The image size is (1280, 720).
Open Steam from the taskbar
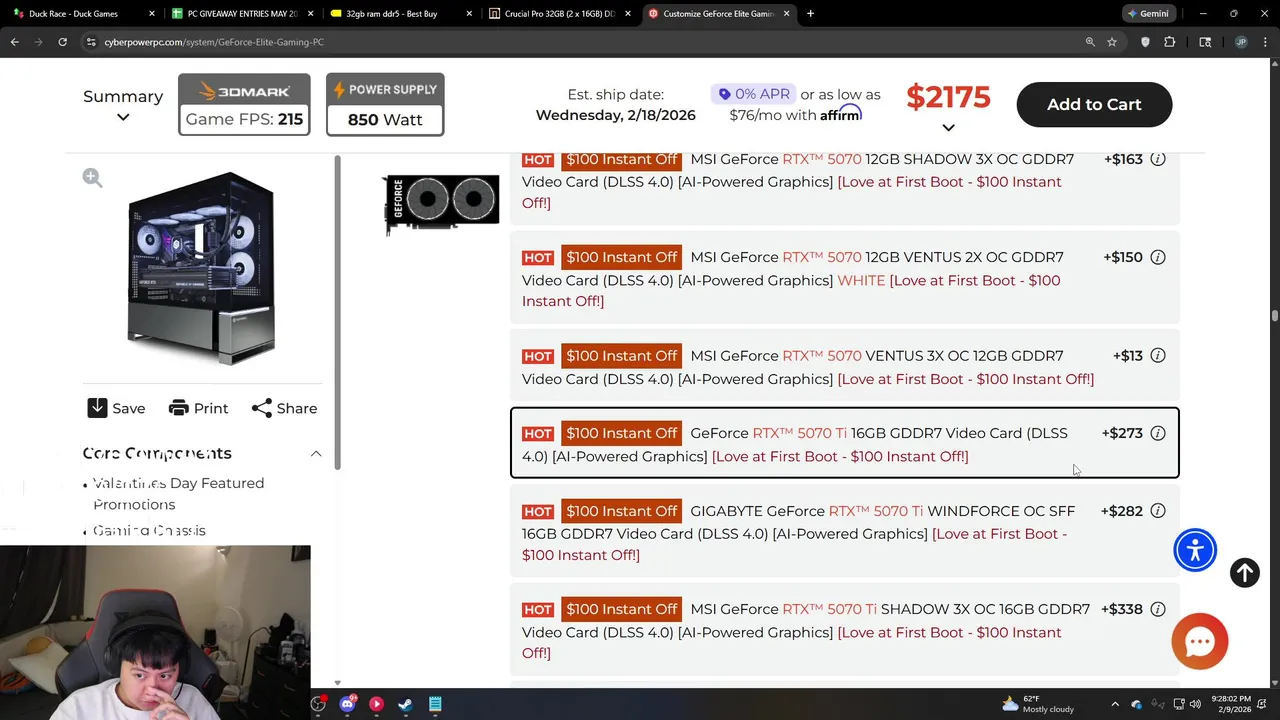405,704
